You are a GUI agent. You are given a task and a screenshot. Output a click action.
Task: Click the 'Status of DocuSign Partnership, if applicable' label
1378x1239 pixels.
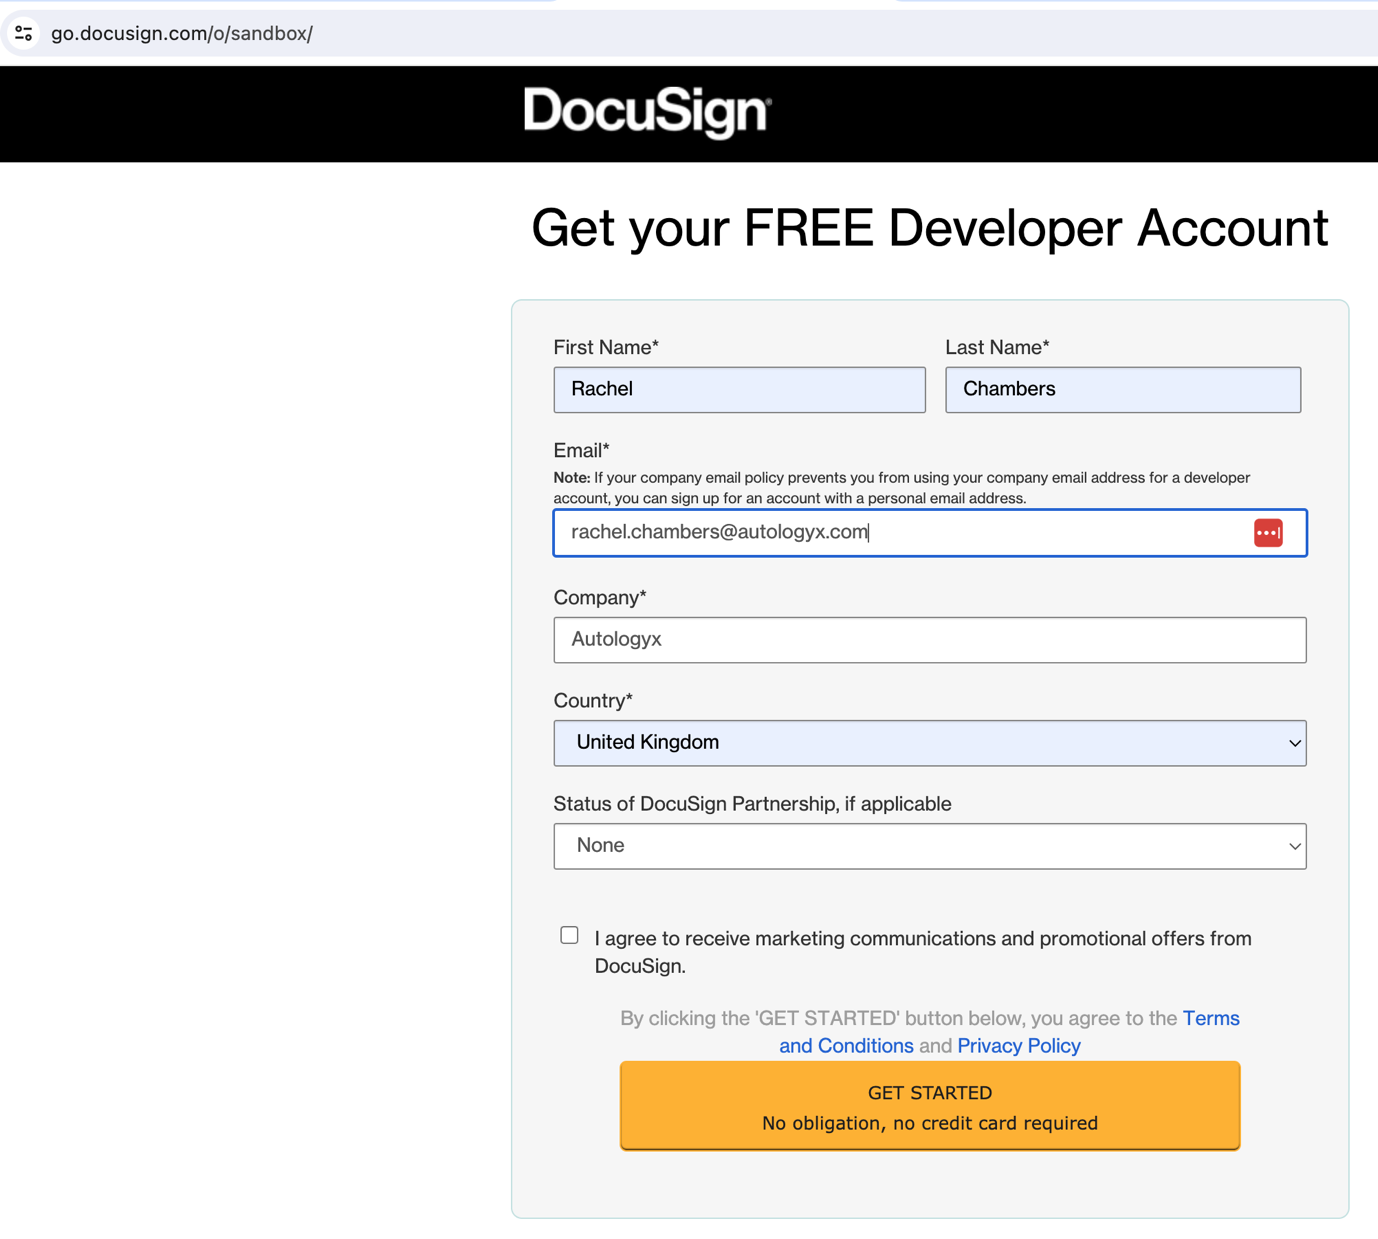point(752,804)
